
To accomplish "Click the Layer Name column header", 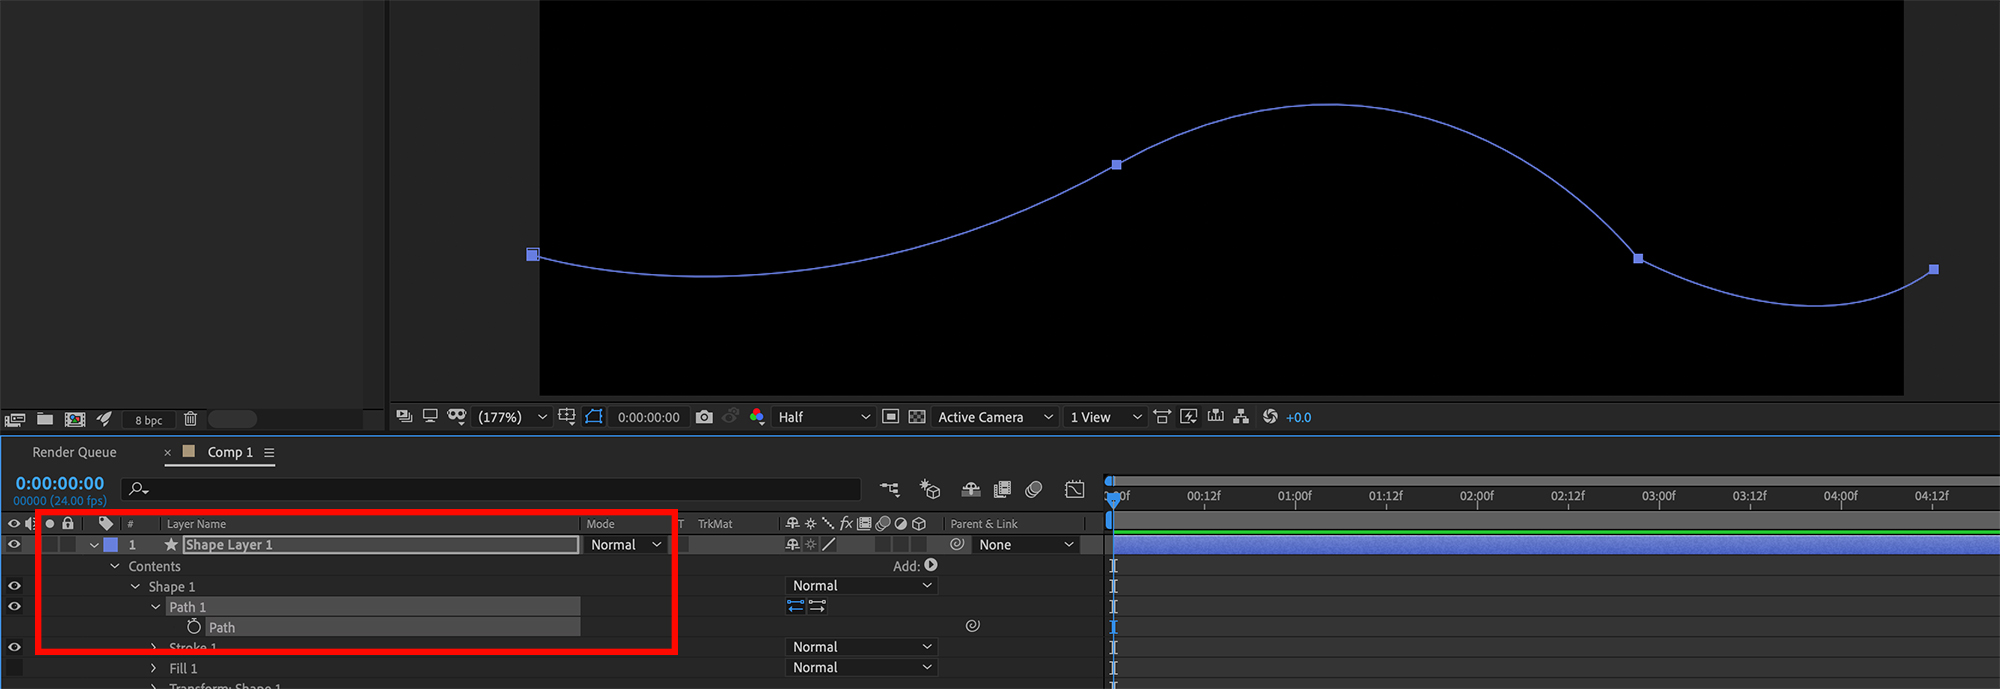I will [x=196, y=524].
